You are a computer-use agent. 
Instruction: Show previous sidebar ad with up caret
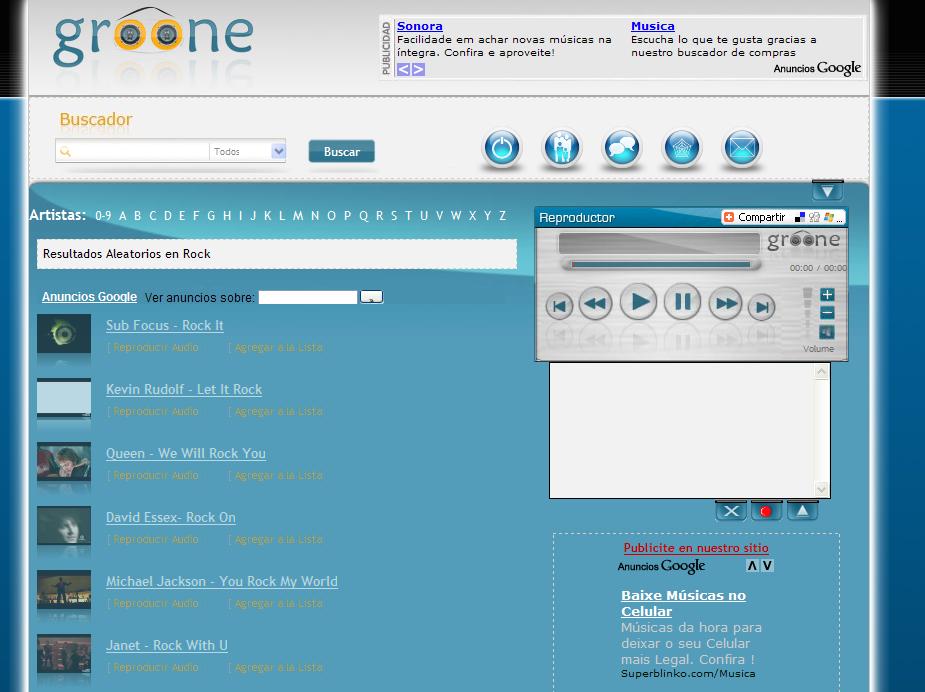point(752,566)
